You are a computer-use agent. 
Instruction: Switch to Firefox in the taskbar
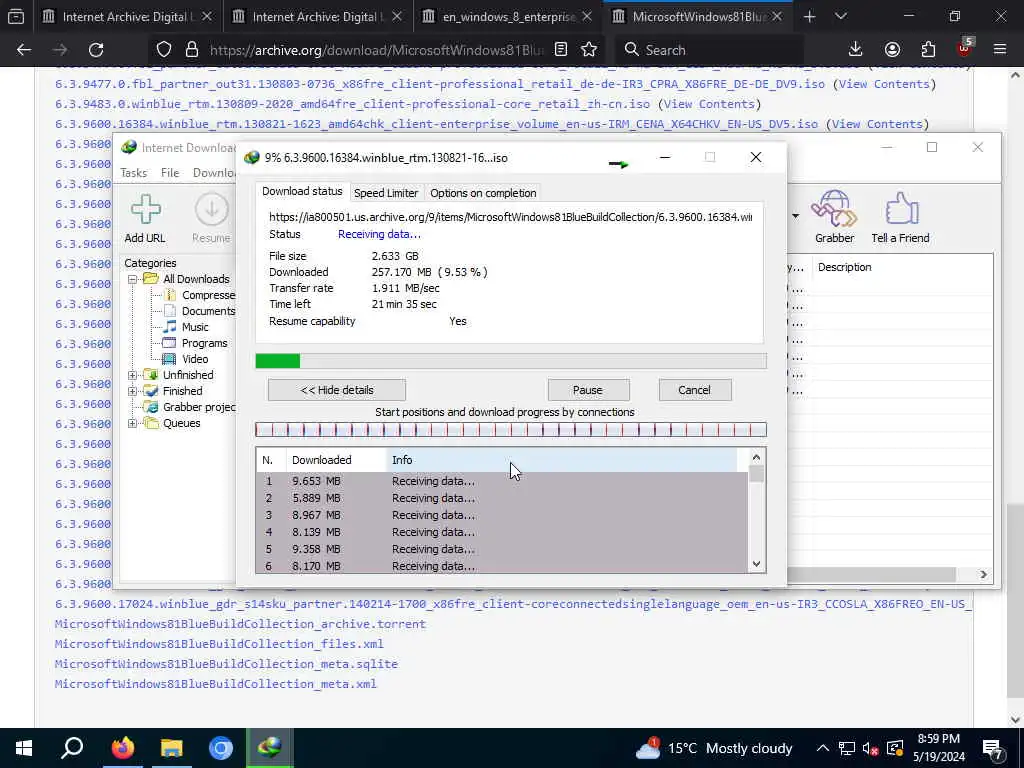(x=122, y=748)
